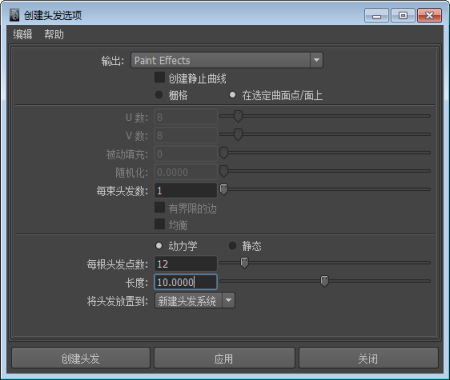Open the 将头发放置到 dropdown
The width and height of the screenshot is (450, 380).
pos(195,301)
